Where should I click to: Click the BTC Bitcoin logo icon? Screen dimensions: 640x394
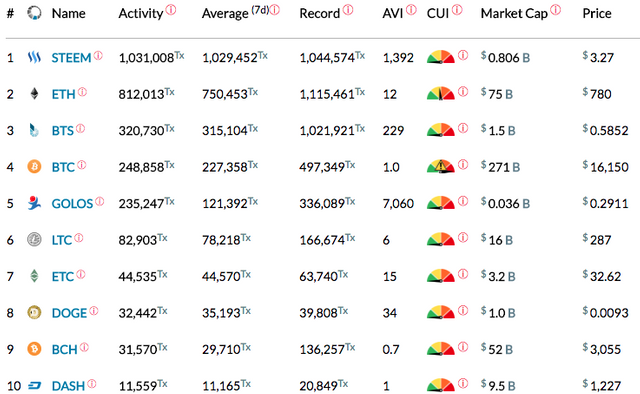(34, 167)
